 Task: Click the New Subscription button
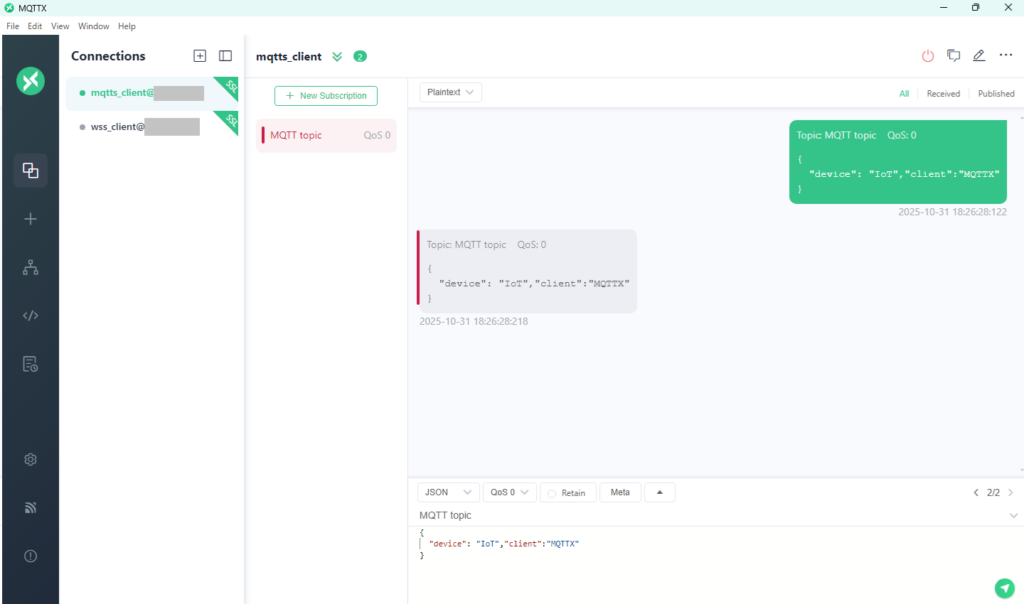326,96
